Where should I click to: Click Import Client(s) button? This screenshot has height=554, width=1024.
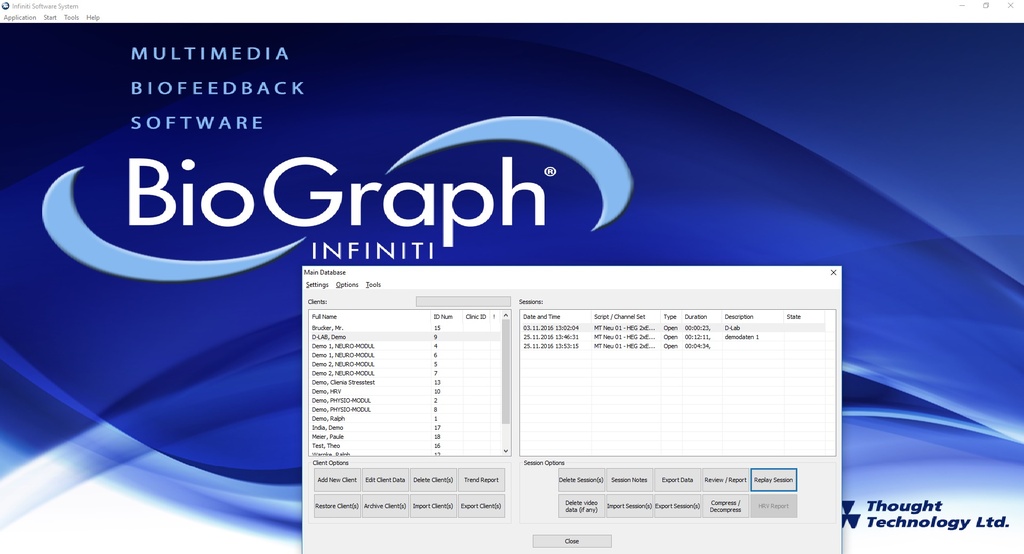click(433, 506)
